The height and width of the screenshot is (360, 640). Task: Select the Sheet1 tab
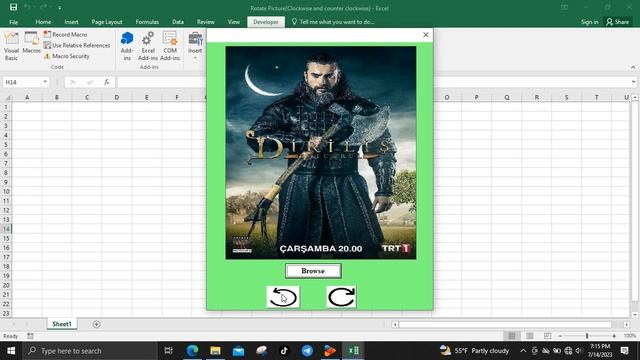point(62,324)
